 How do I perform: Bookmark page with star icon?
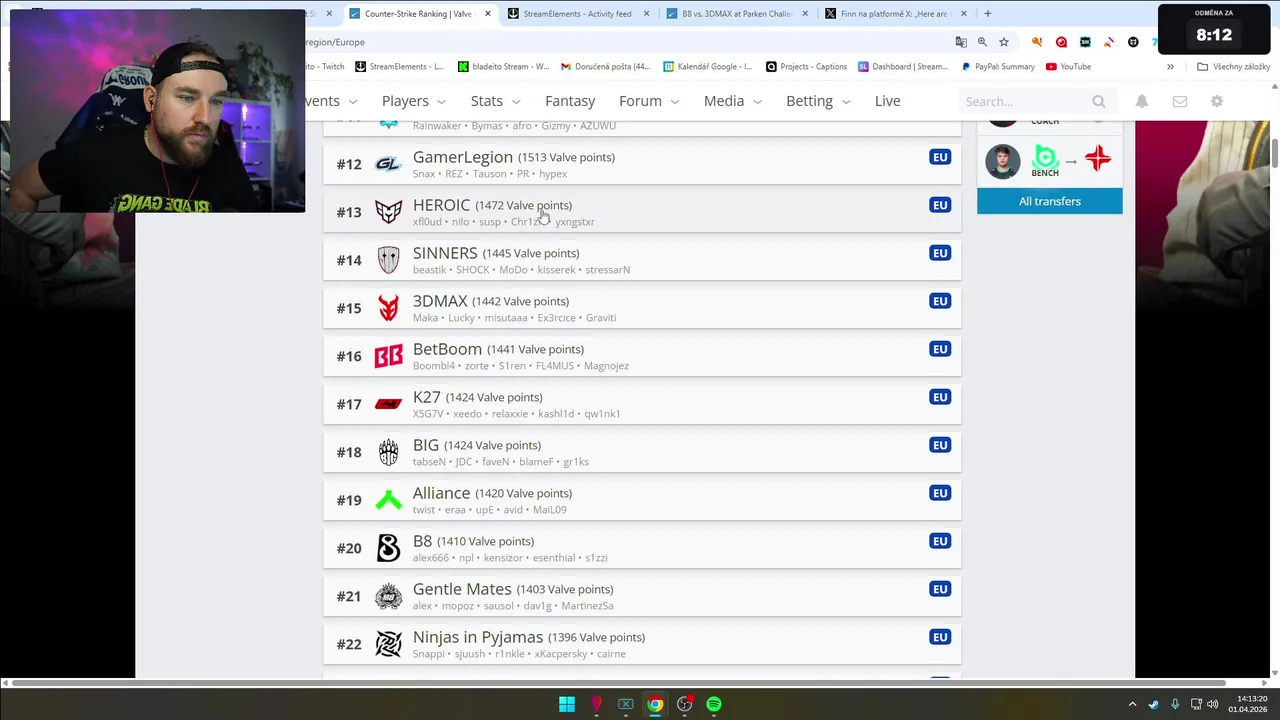[1004, 42]
